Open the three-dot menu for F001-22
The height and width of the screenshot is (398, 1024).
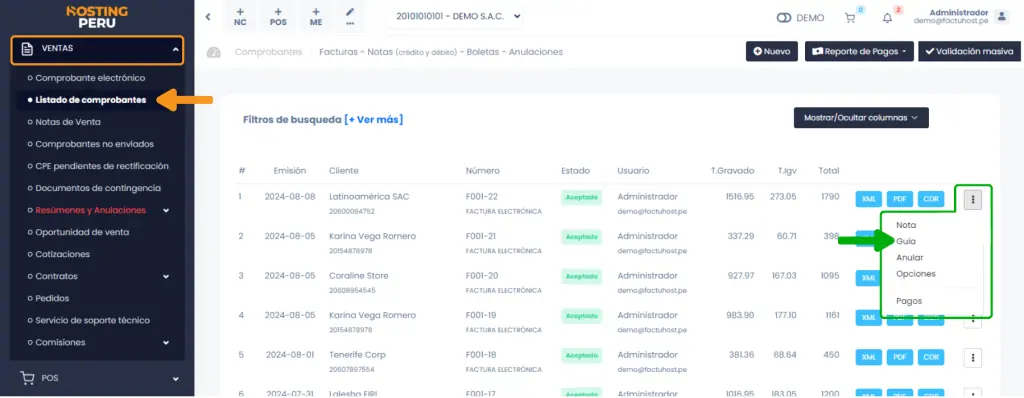click(973, 199)
